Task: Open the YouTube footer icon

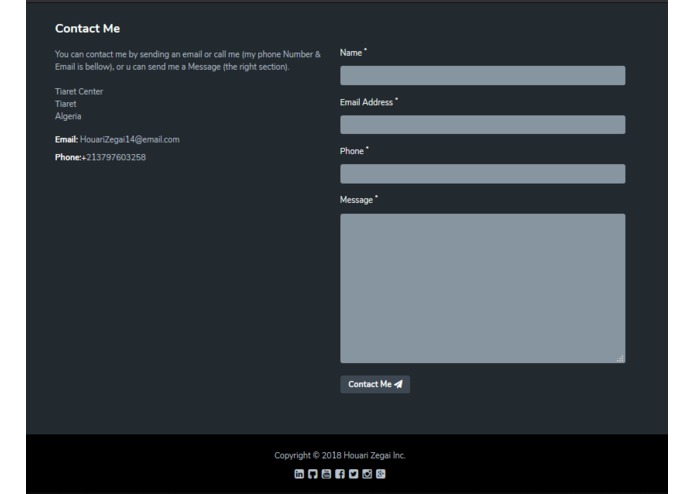Action: (x=326, y=474)
